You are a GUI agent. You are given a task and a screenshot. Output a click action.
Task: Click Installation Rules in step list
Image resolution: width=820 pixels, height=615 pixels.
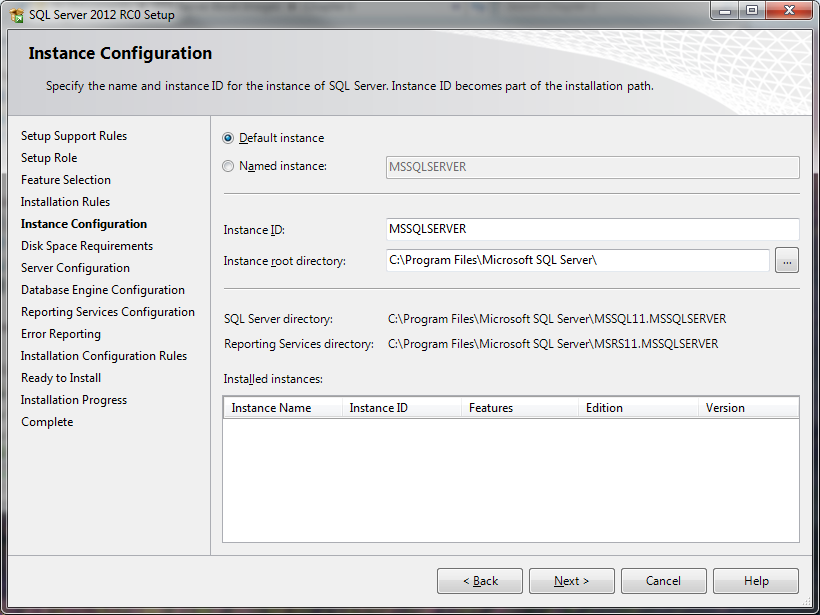tap(65, 202)
